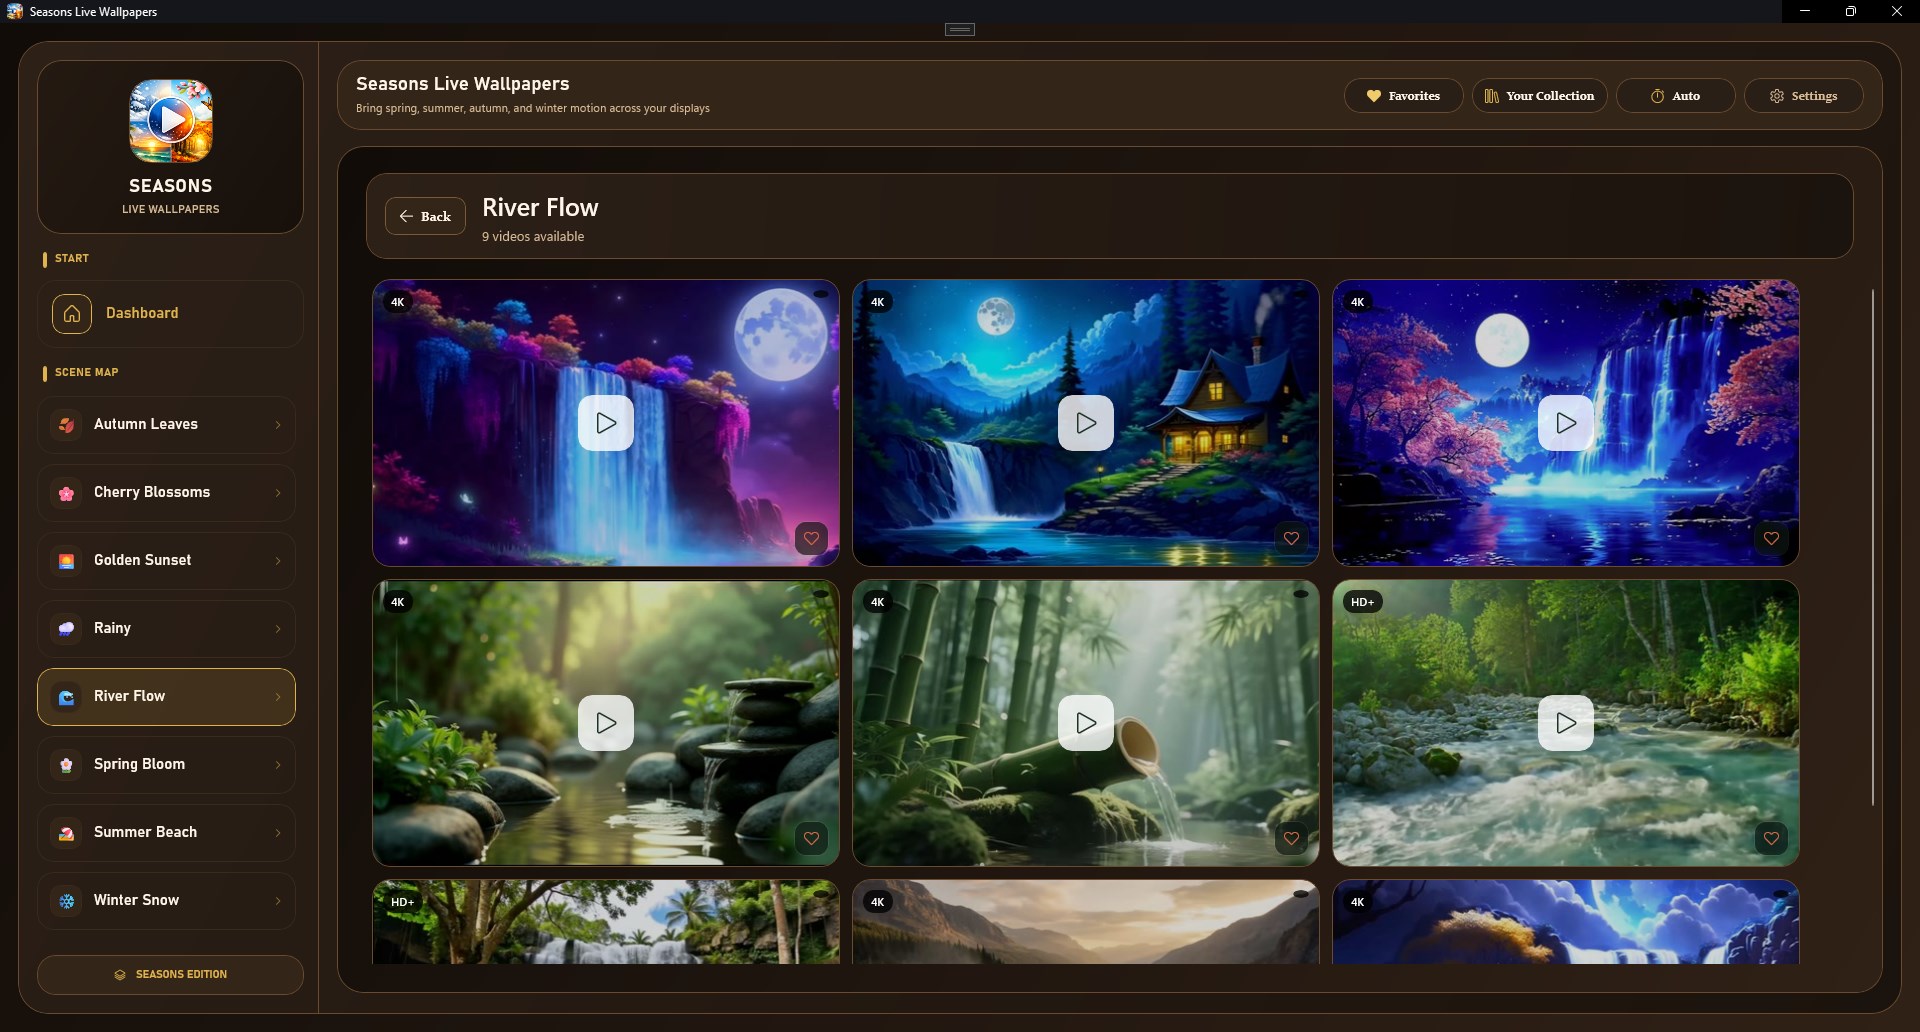This screenshot has width=1920, height=1032.
Task: Click the "START" section label
Action: point(72,258)
